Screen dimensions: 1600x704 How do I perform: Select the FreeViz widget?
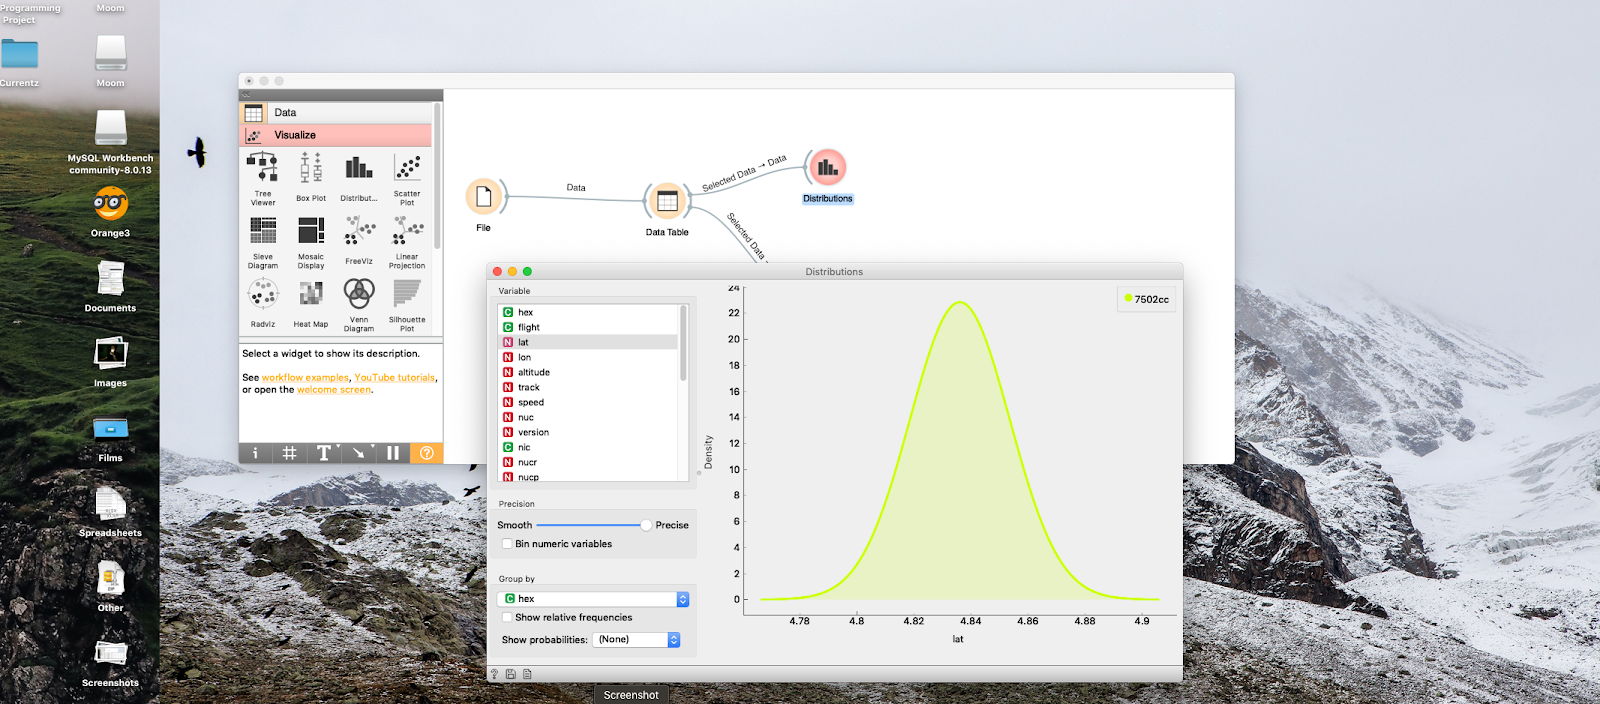click(x=359, y=240)
